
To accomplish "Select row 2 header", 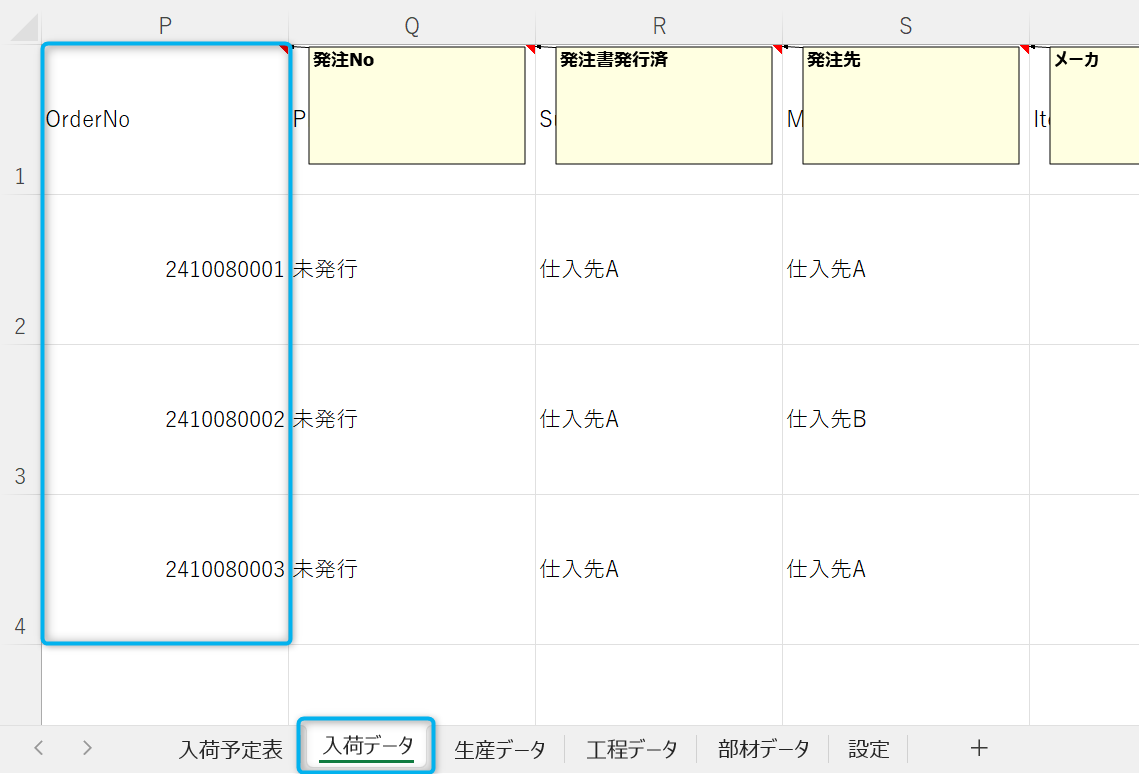I will tap(20, 270).
